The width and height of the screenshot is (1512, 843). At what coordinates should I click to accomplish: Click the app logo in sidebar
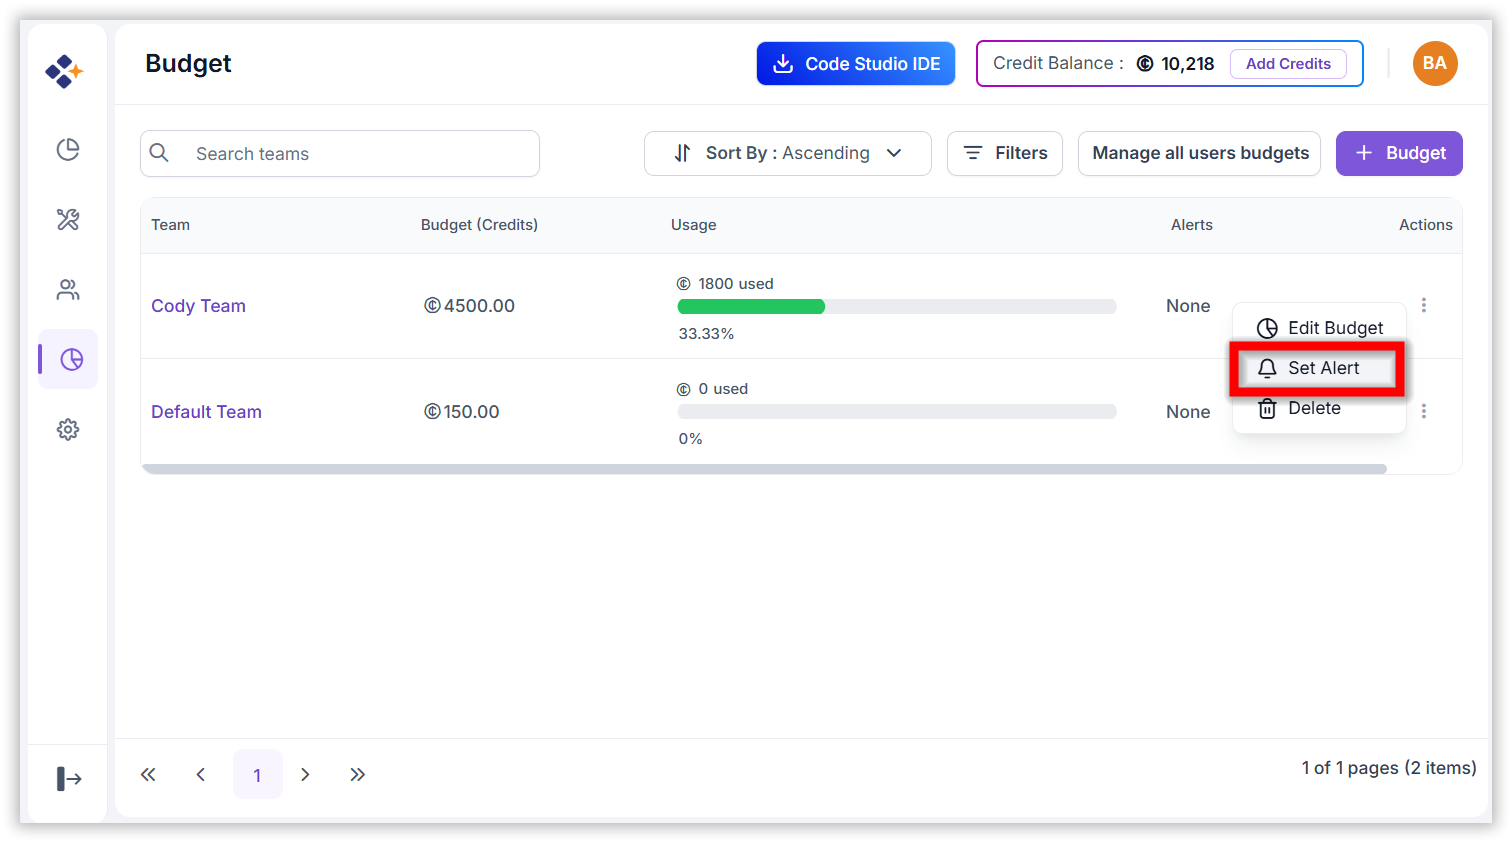coord(64,71)
